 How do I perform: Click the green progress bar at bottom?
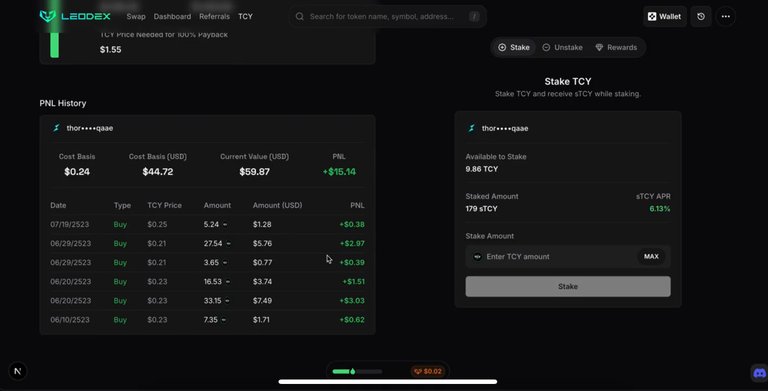pyautogui.click(x=357, y=371)
